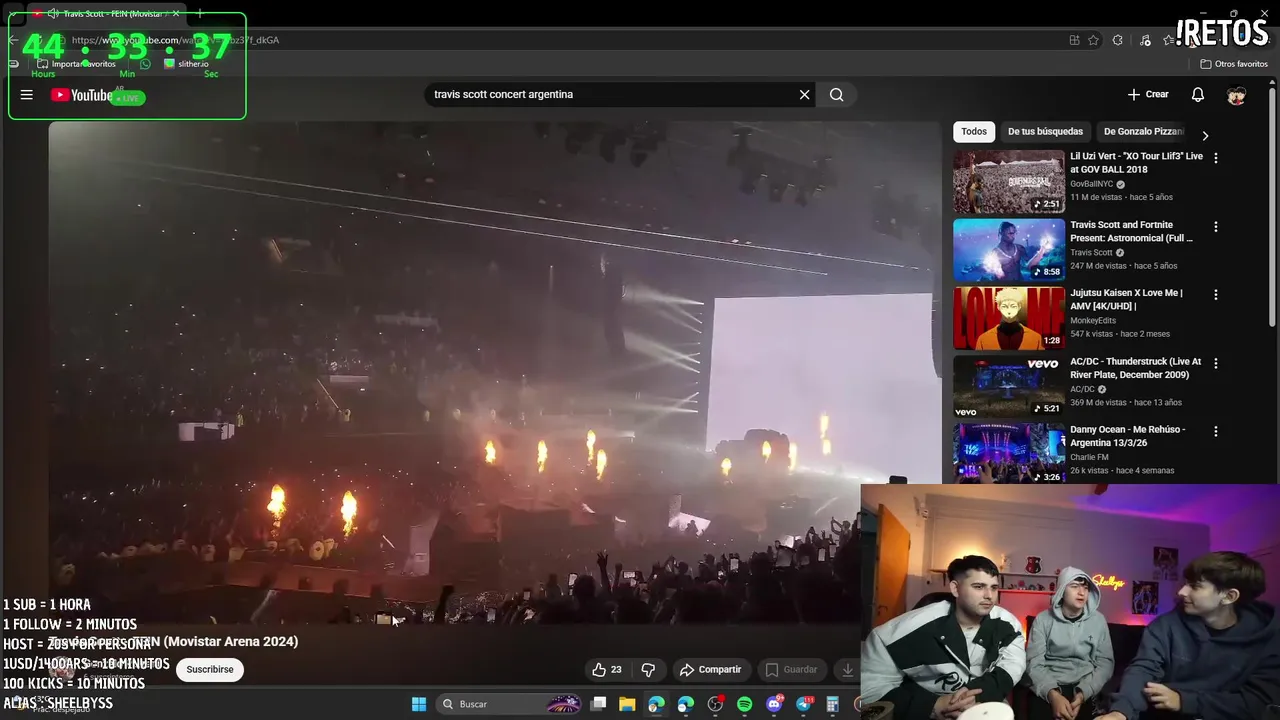The width and height of the screenshot is (1280, 720).
Task: Add page to favorites star icon
Action: (x=1094, y=40)
